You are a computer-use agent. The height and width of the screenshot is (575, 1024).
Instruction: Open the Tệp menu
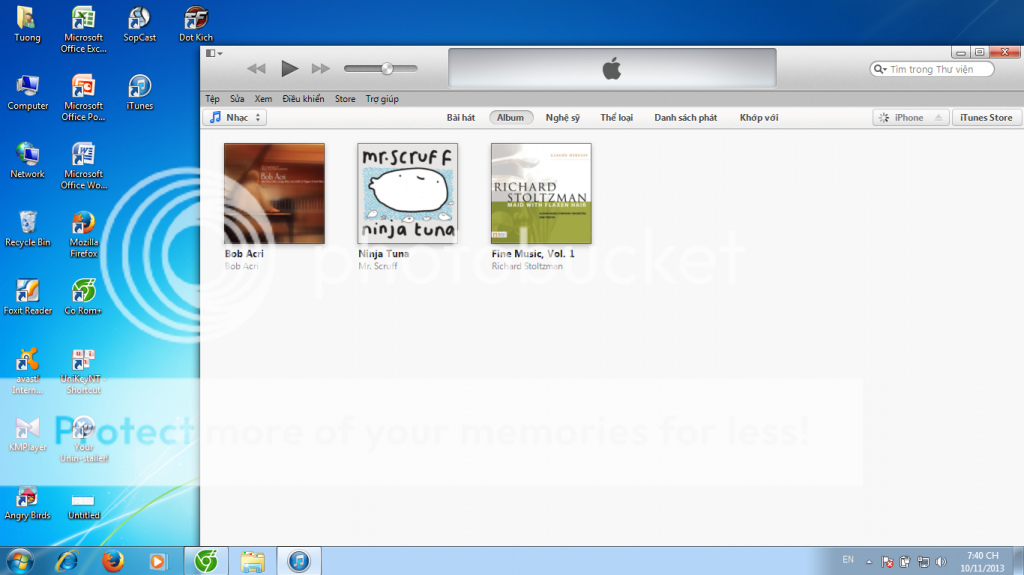pos(212,99)
